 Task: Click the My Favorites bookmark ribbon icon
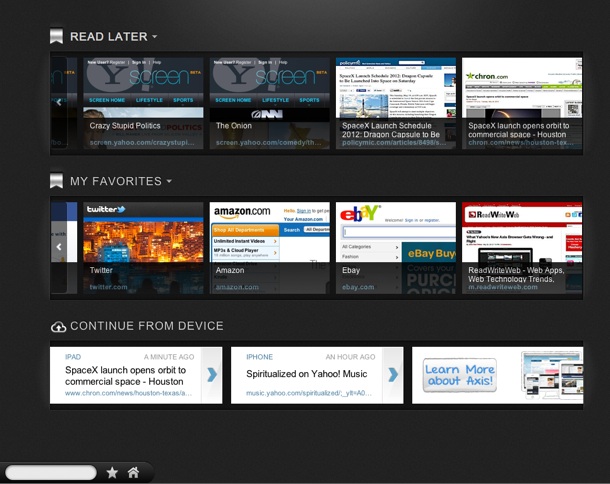56,181
